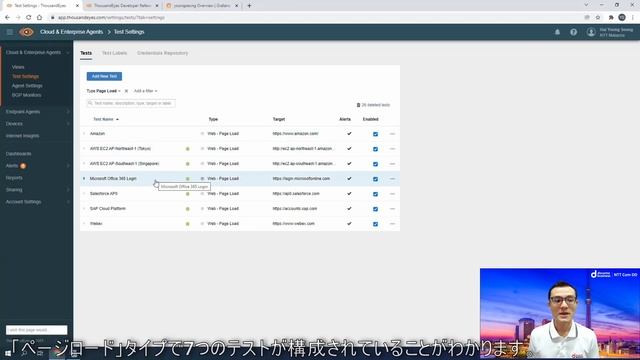Open Internet Insights in the sidebar
Image resolution: width=640 pixels, height=360 pixels.
[x=22, y=136]
